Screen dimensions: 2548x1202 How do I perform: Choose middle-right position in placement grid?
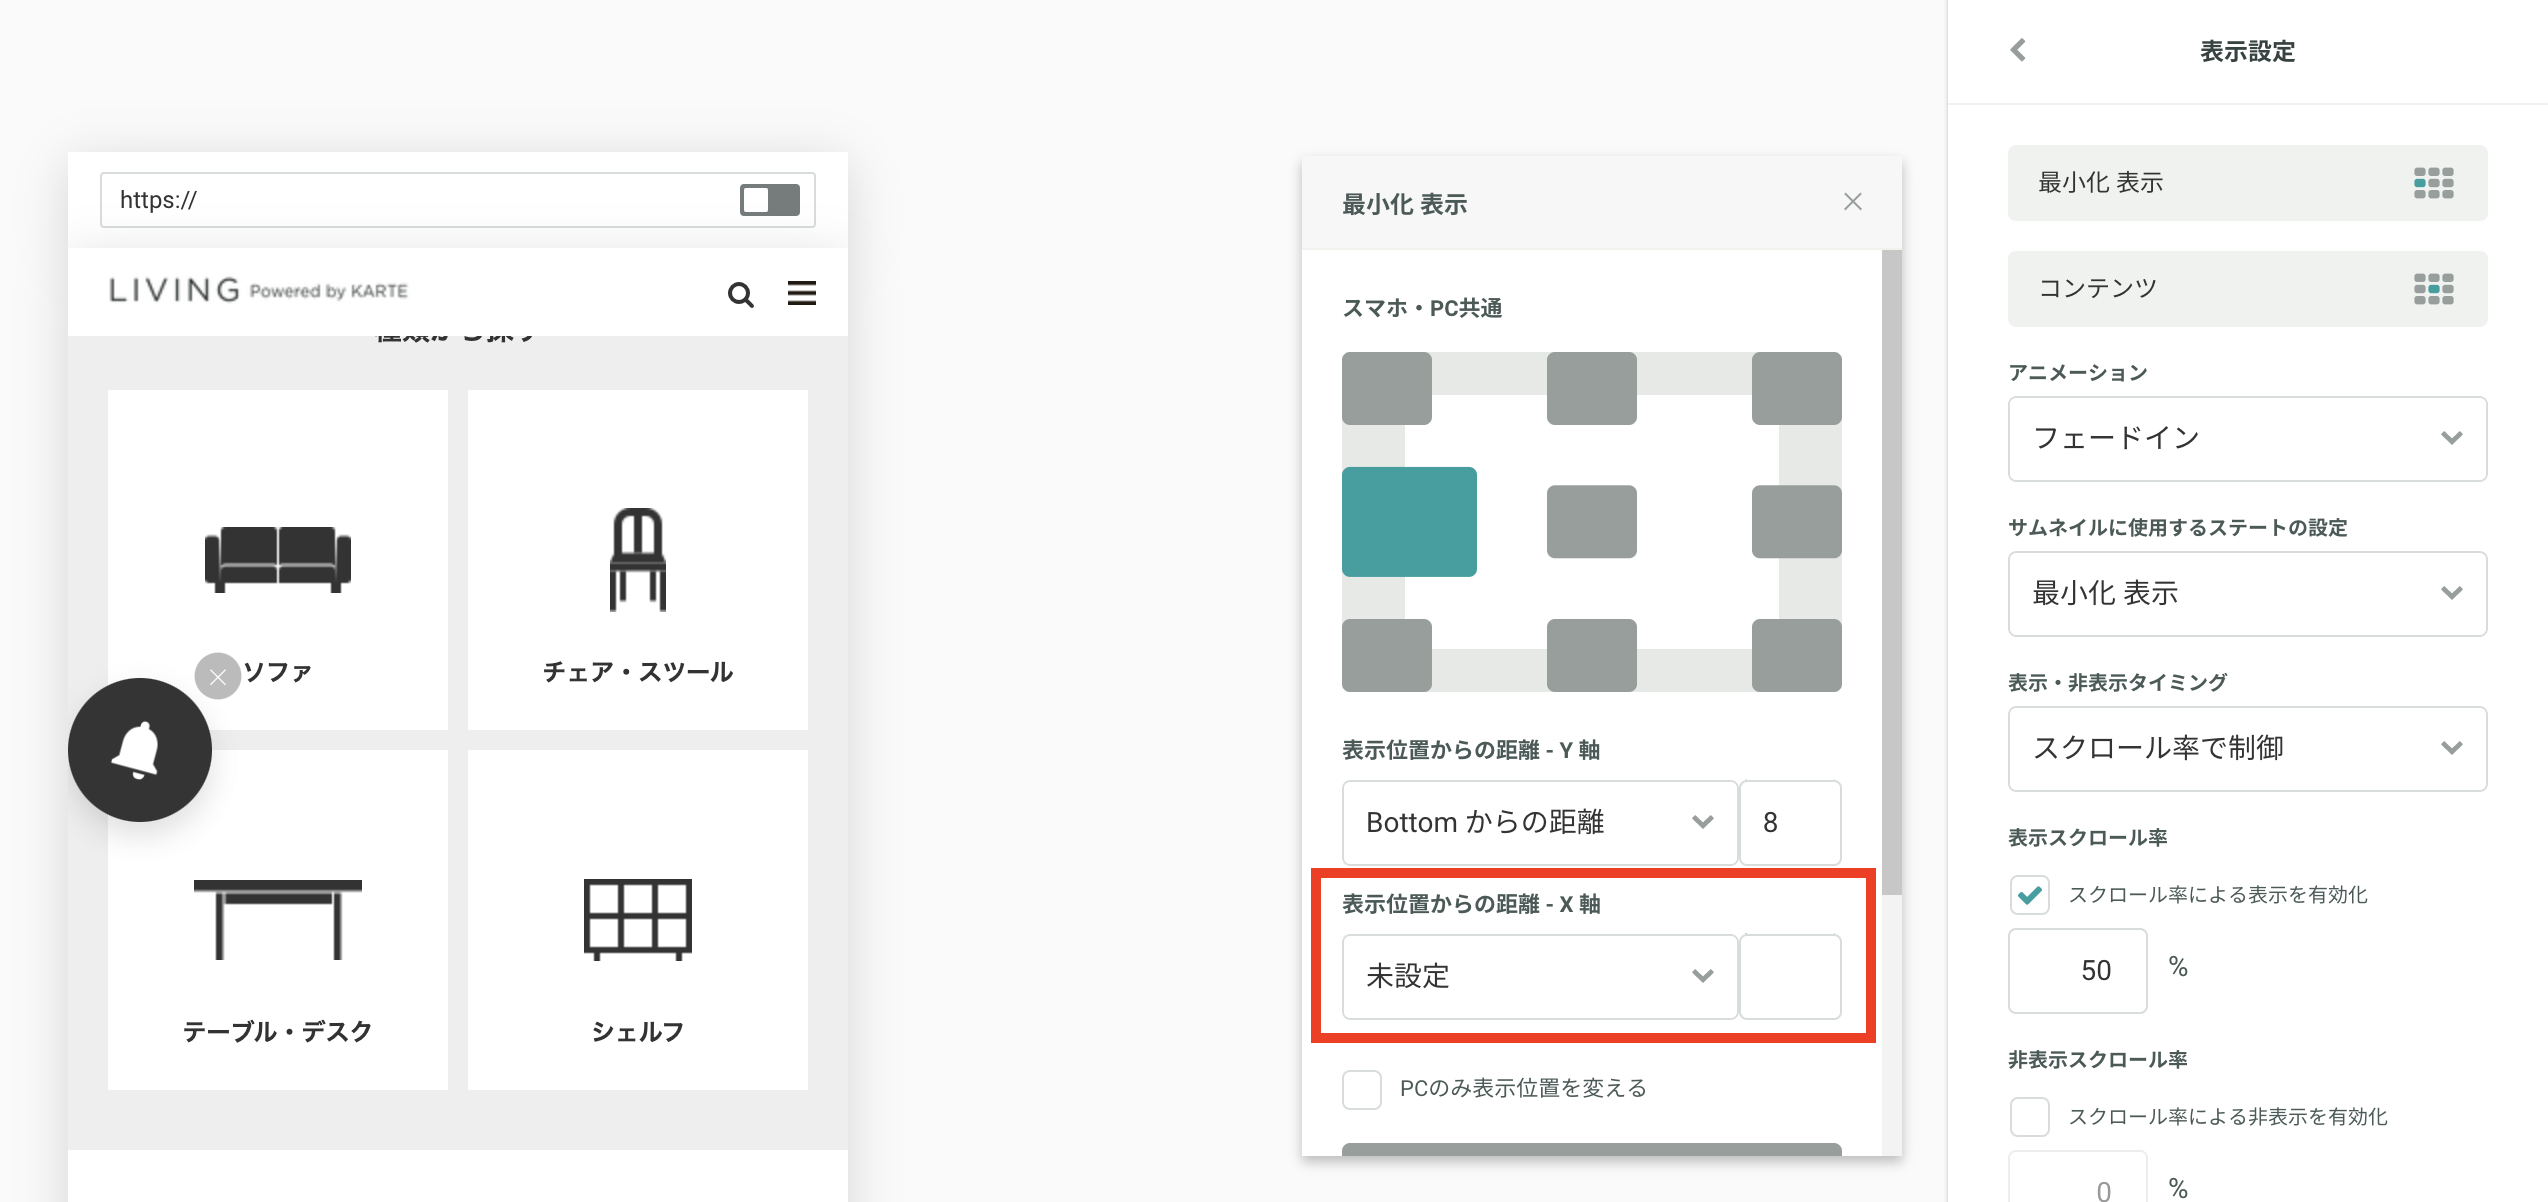pos(1797,522)
